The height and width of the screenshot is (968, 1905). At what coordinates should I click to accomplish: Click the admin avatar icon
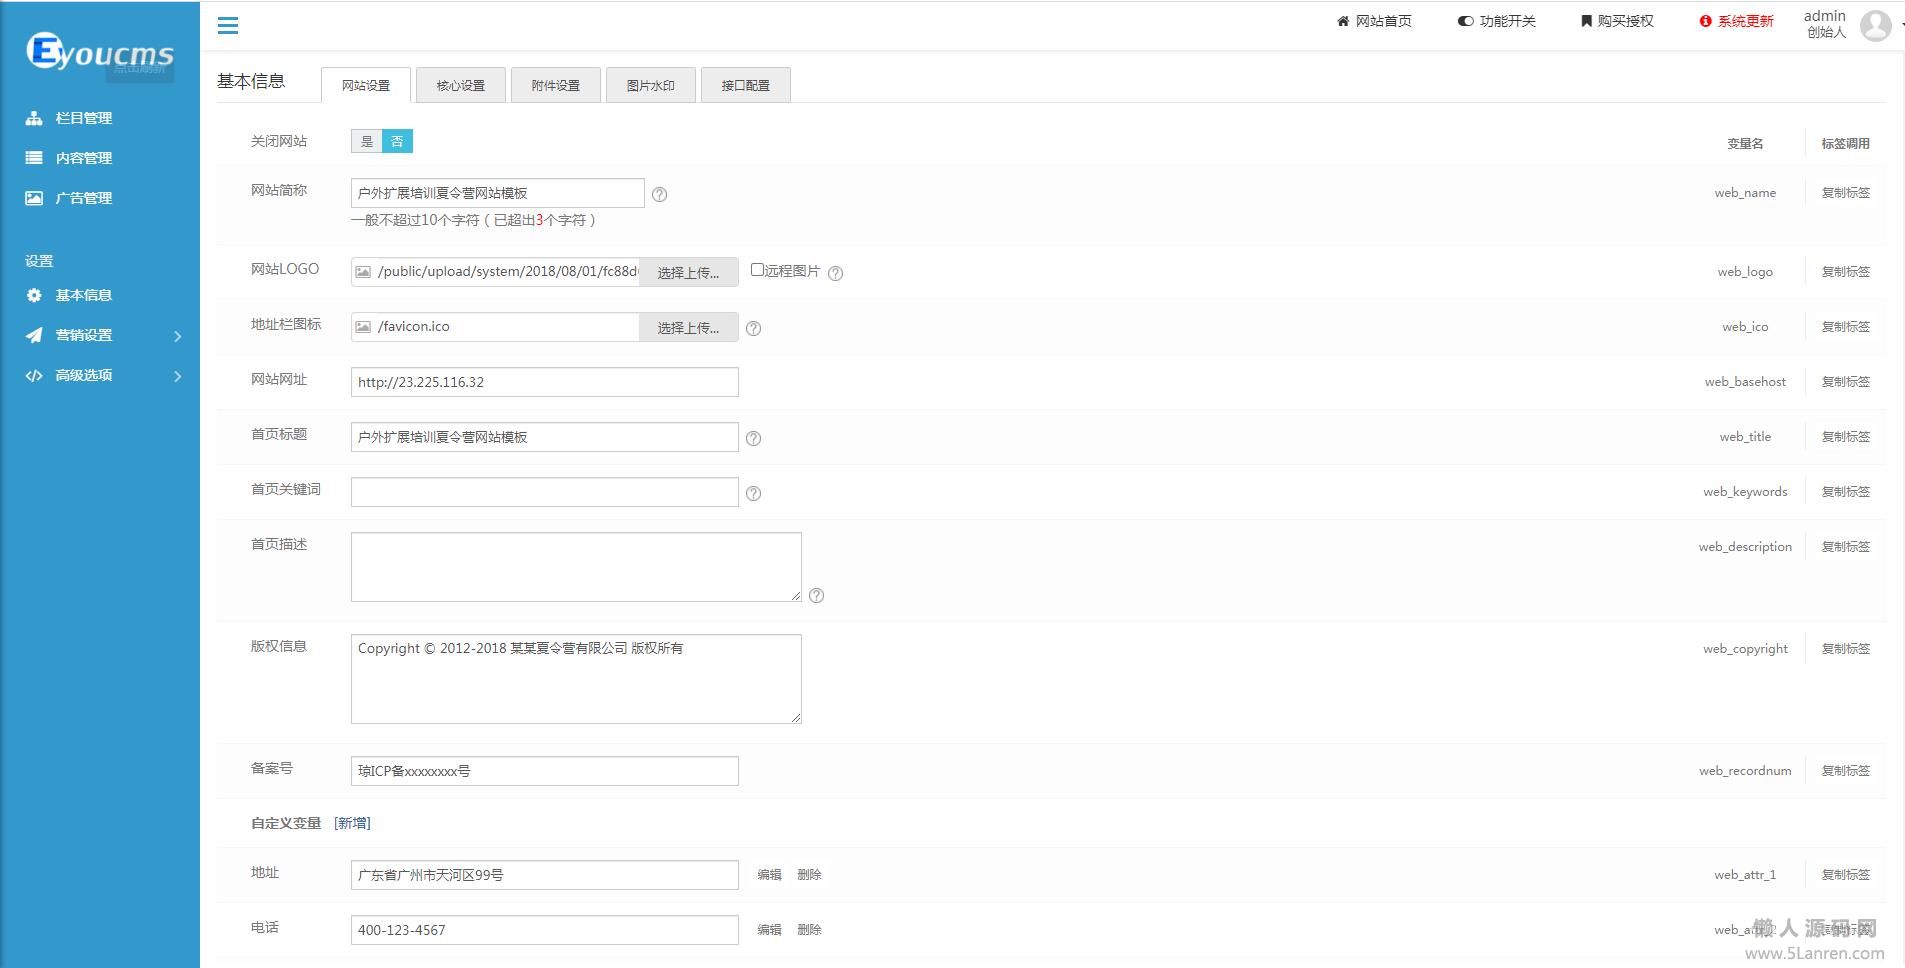coord(1876,25)
